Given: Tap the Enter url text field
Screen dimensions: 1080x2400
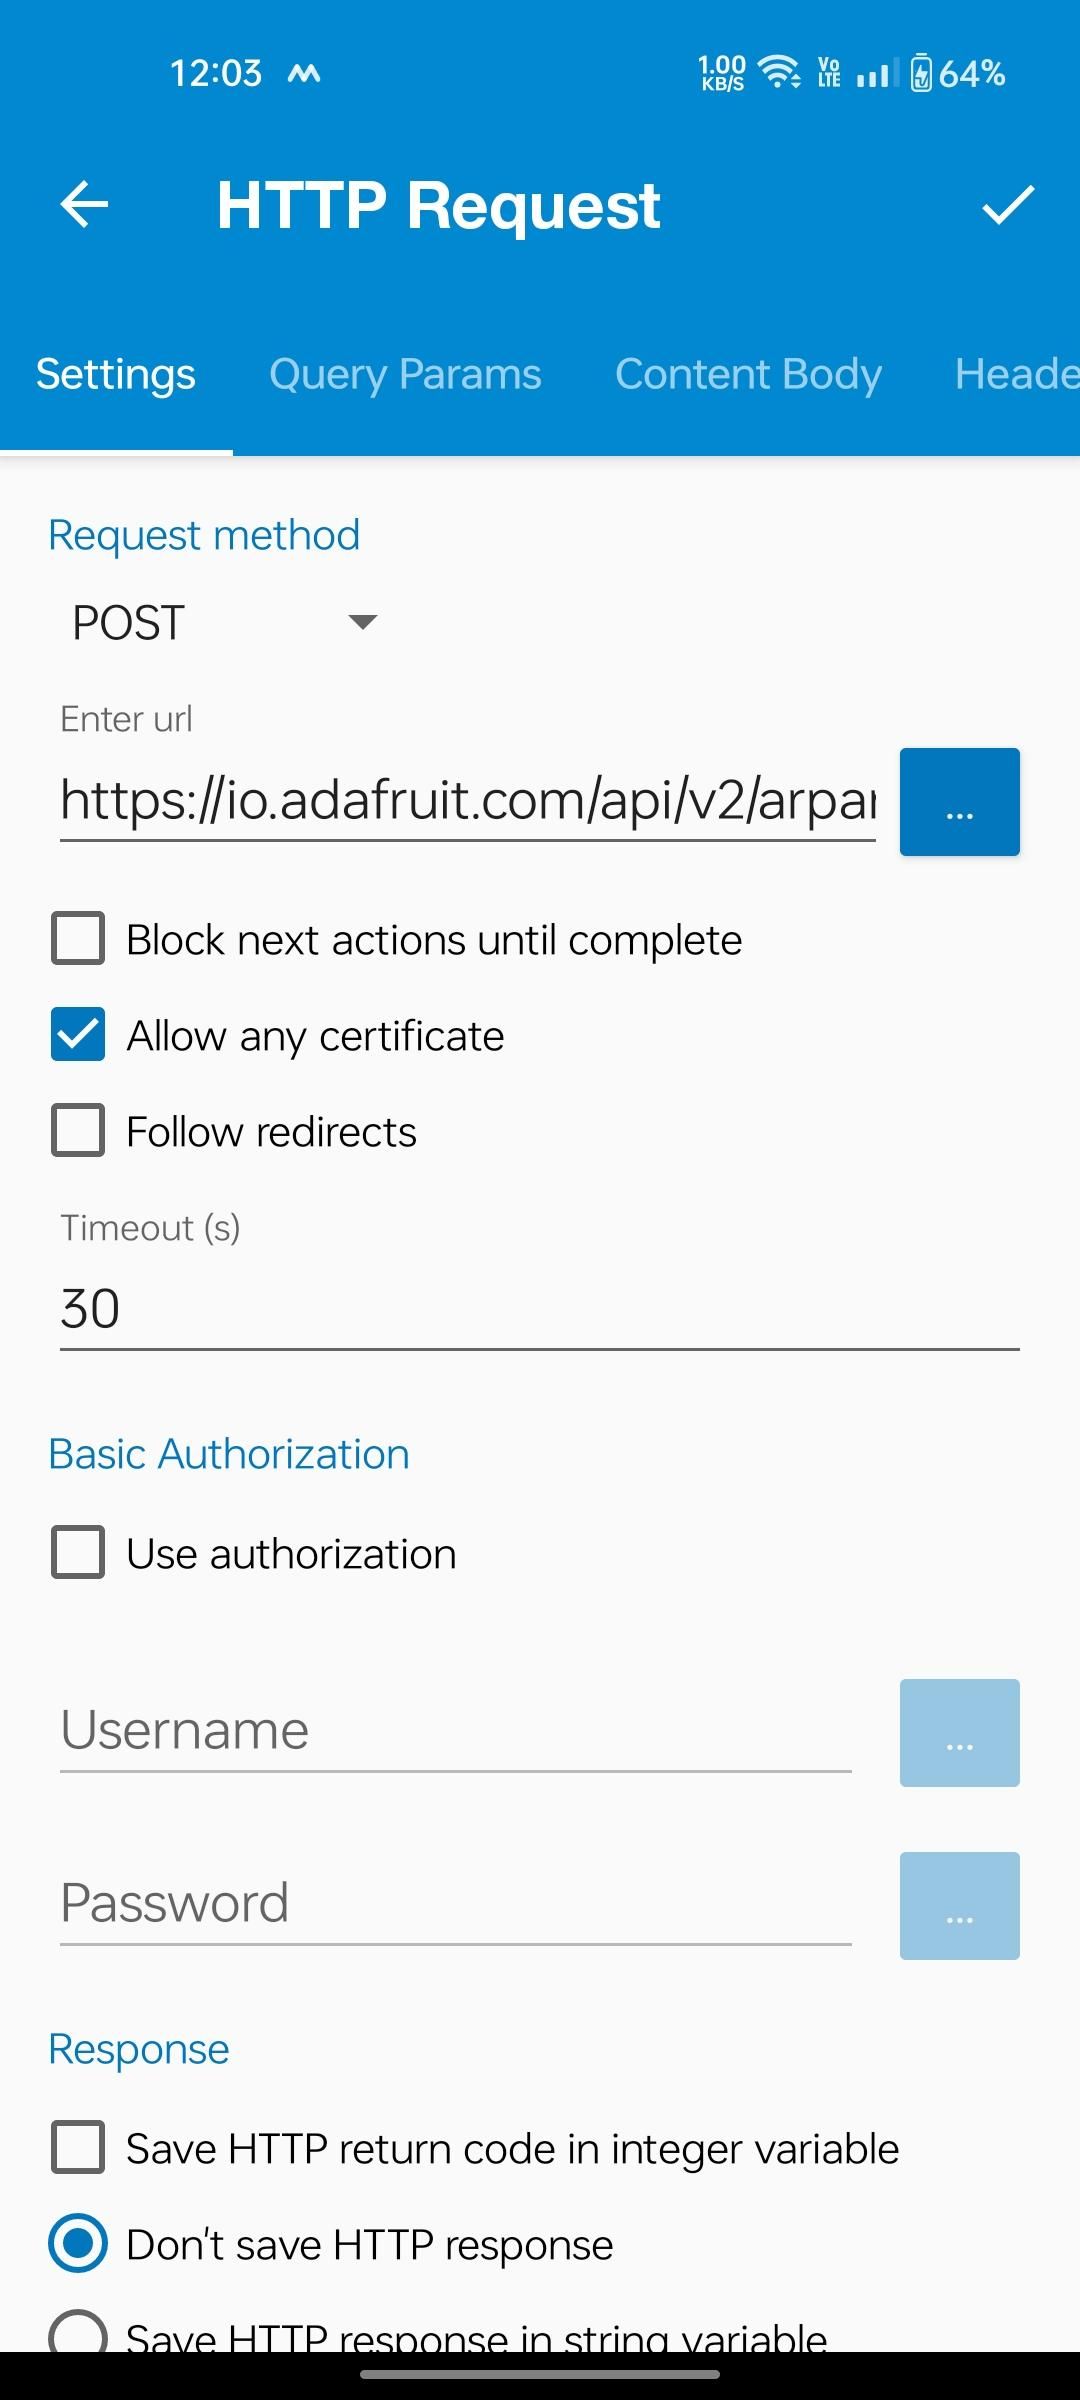Looking at the screenshot, I should [467, 801].
